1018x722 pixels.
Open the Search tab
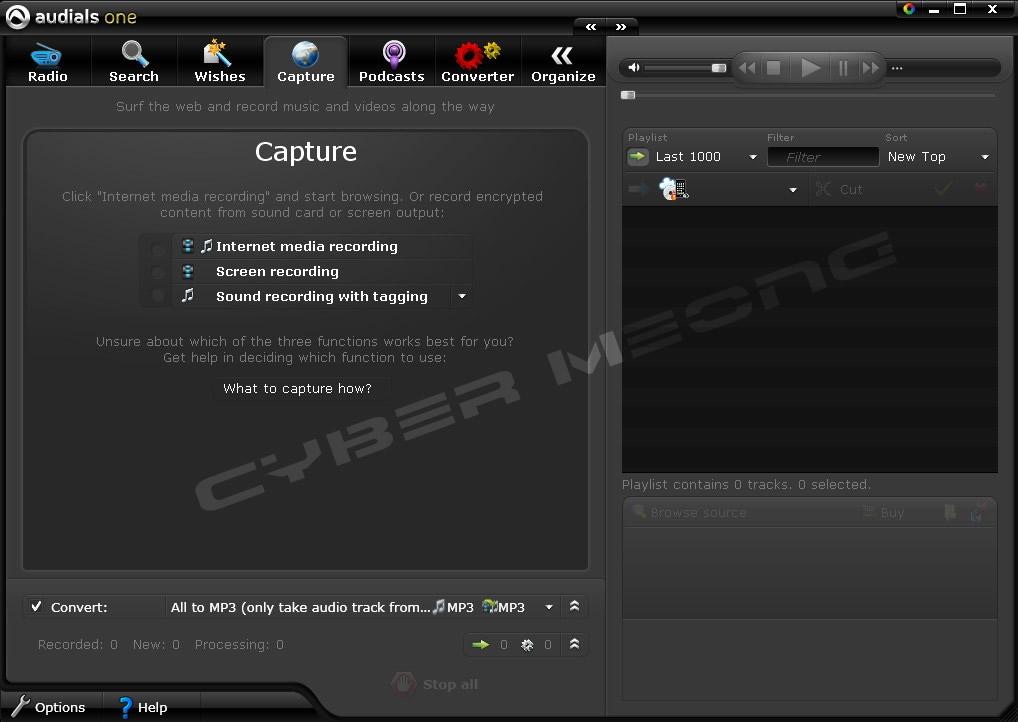pos(134,62)
